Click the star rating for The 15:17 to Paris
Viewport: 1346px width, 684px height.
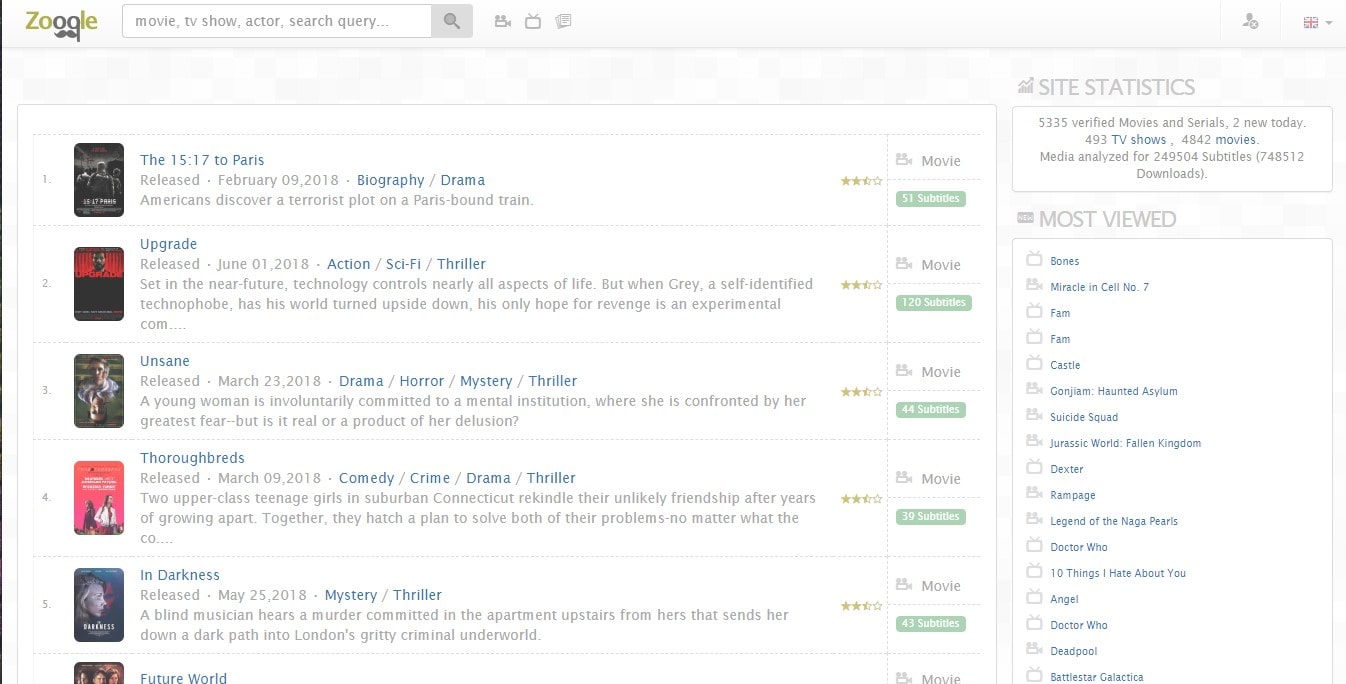tap(861, 181)
